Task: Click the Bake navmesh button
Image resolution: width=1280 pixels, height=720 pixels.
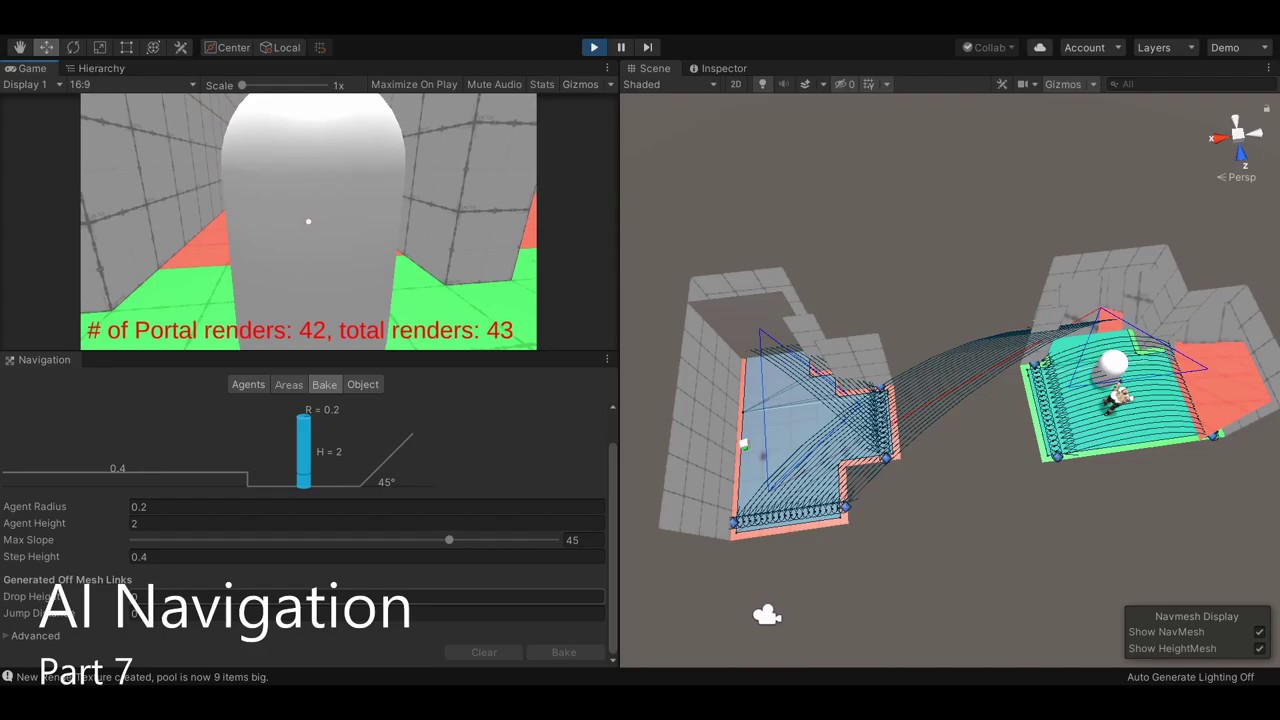Action: coord(564,652)
